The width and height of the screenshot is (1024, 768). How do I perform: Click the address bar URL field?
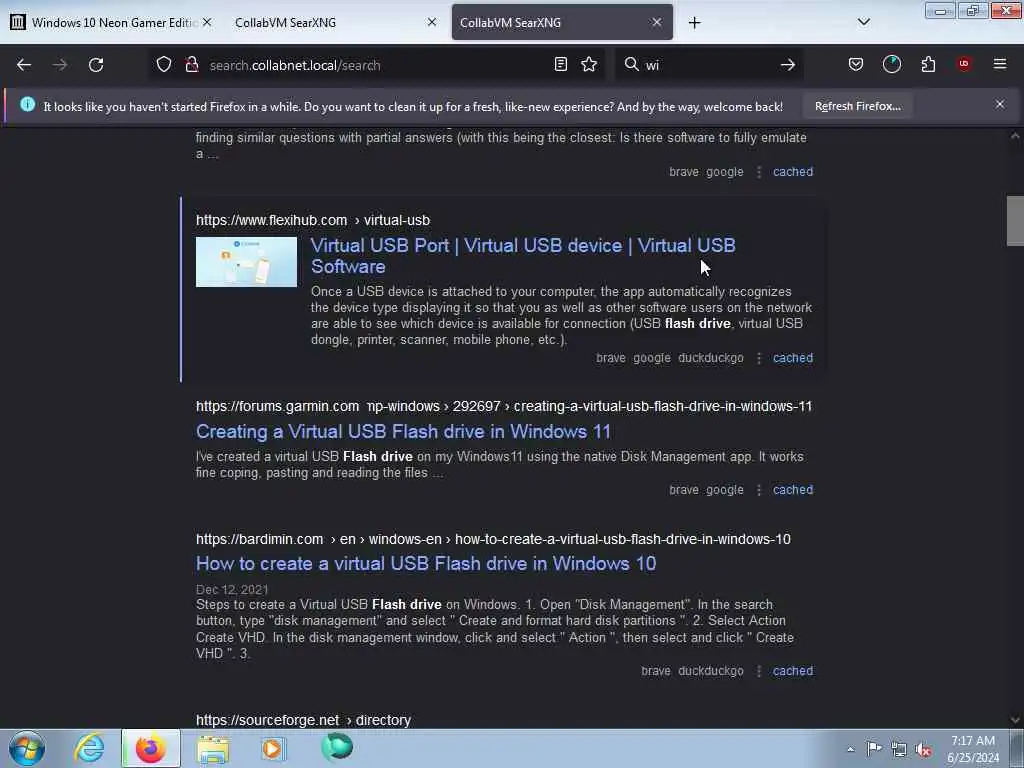pos(376,65)
